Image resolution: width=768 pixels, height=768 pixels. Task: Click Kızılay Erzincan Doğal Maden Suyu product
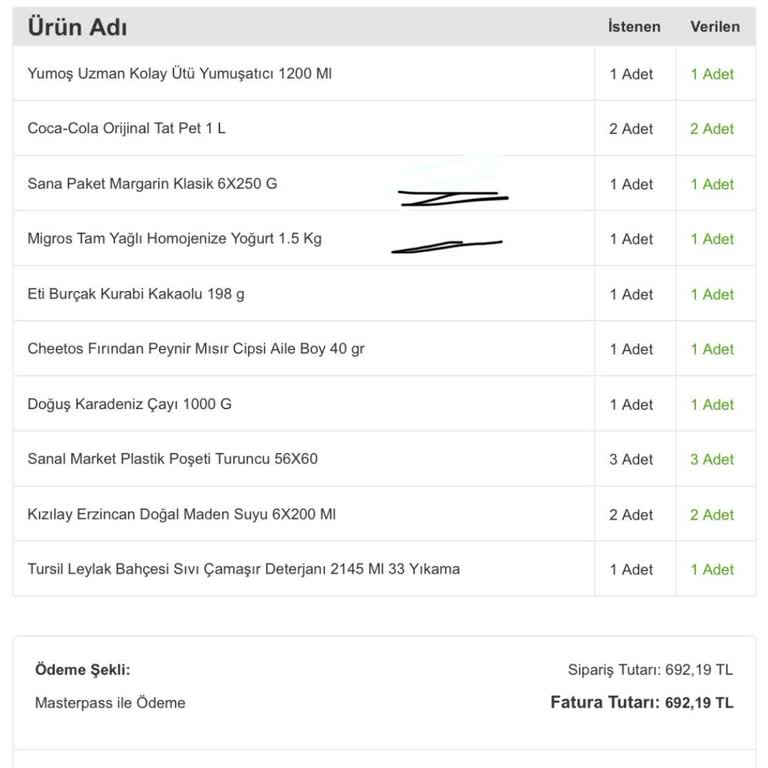181,514
